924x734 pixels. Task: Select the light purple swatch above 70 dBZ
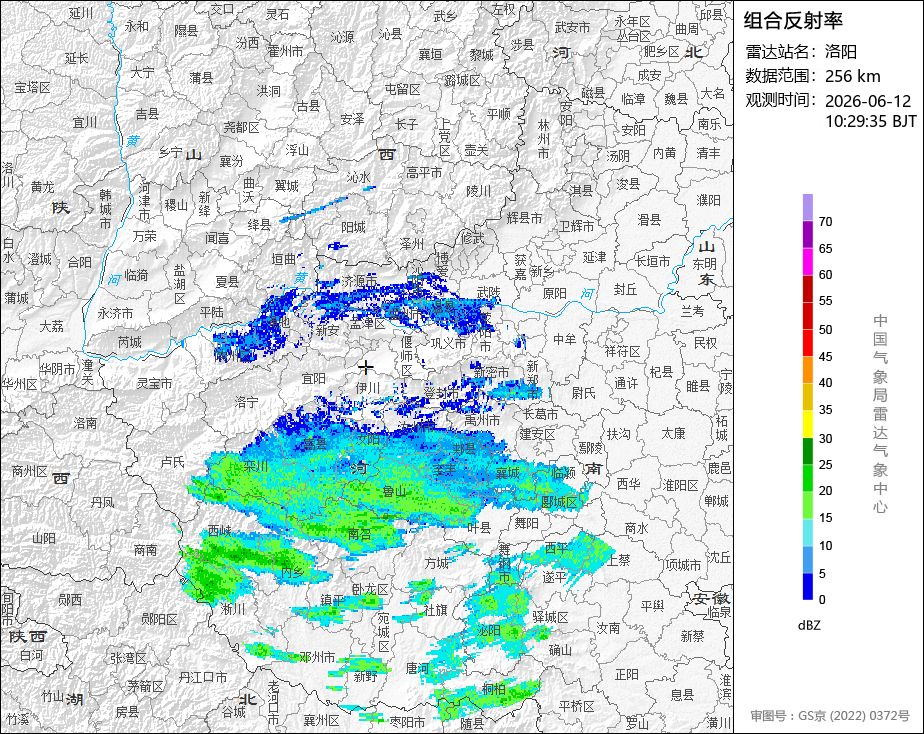coord(807,207)
